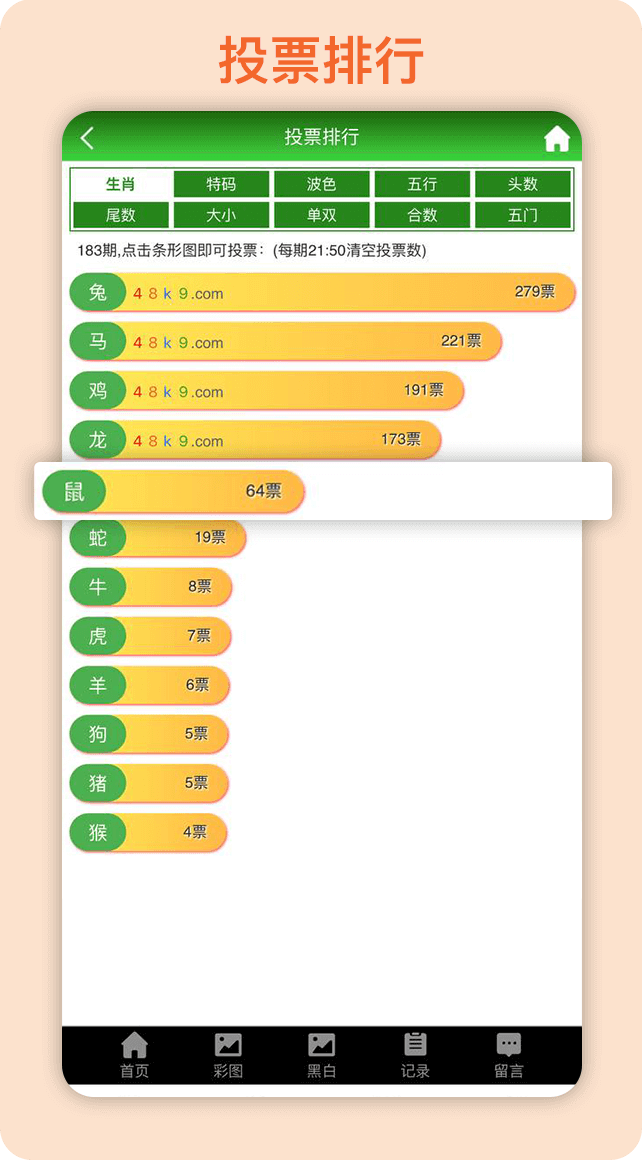Vote for 蛇 with 19票
642x1160 pixels.
158,538
